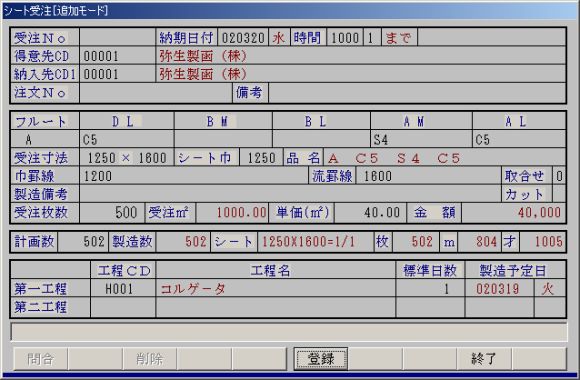Select the AM flute cell showing S4
The height and width of the screenshot is (380, 580).
click(421, 139)
